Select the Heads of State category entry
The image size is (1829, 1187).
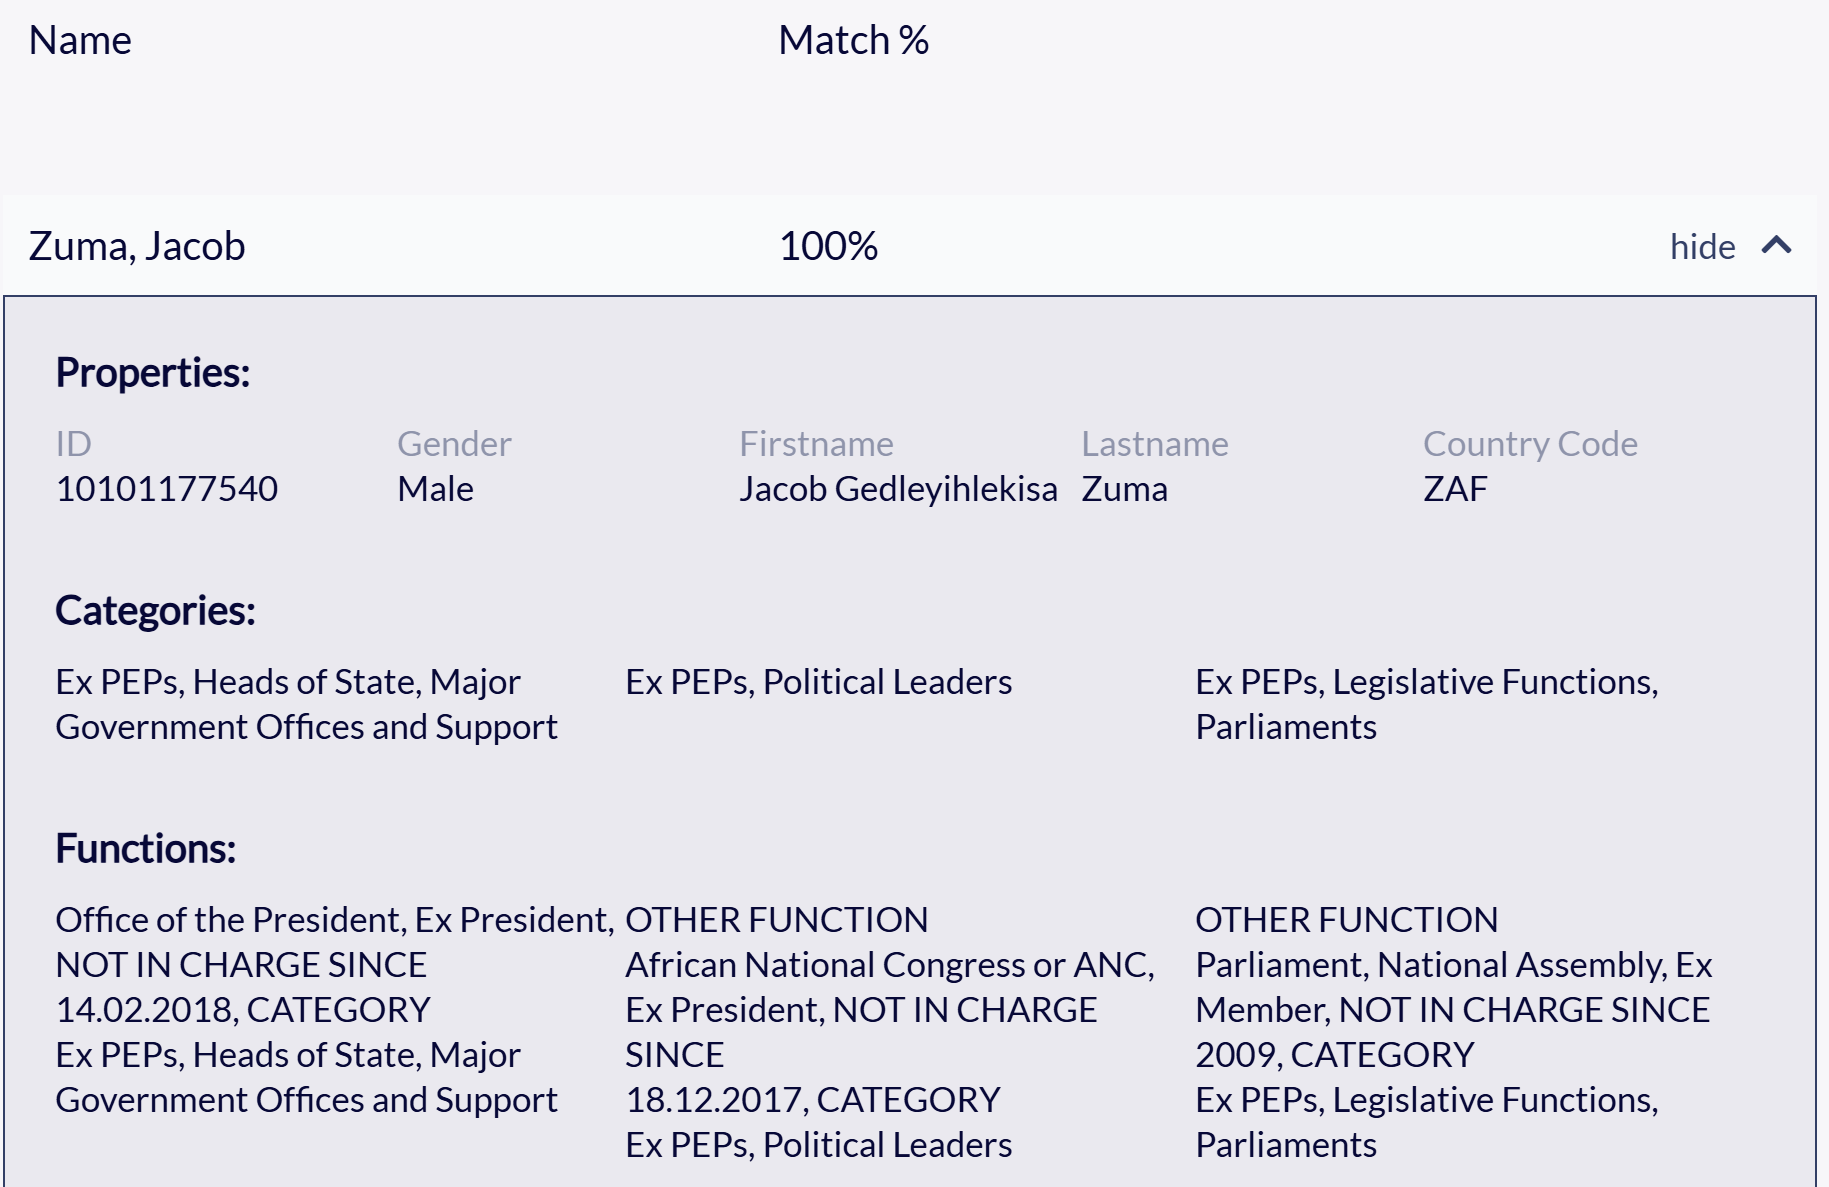pos(307,704)
